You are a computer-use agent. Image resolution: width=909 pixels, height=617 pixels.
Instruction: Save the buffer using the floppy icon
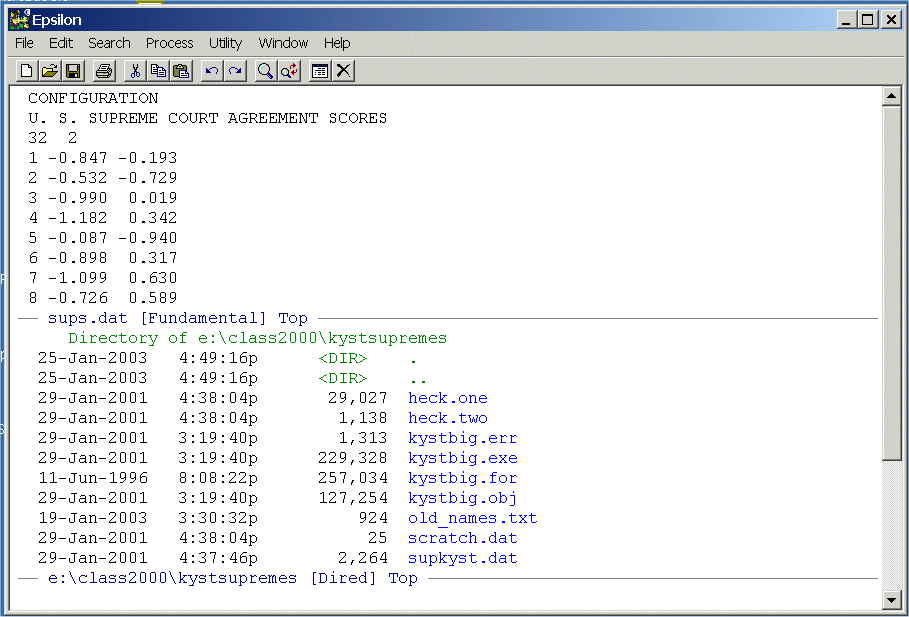(x=73, y=71)
